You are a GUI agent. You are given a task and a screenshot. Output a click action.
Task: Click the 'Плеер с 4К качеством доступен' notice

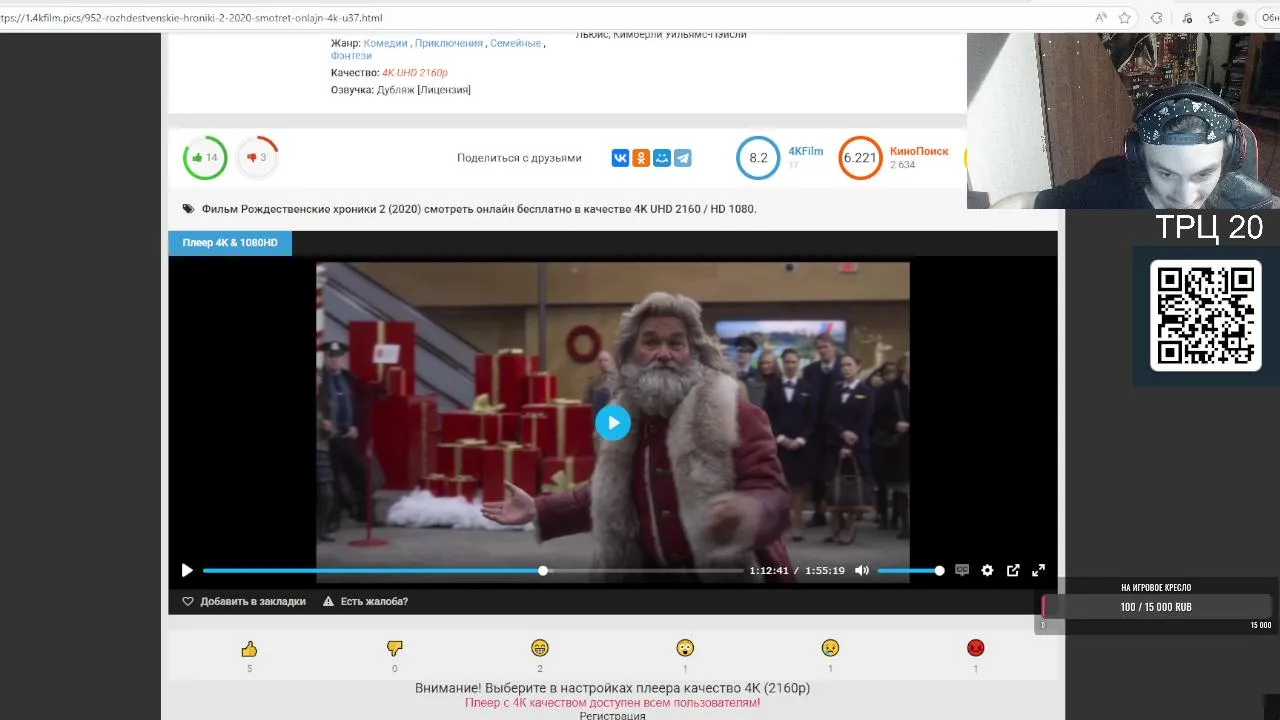(612, 703)
